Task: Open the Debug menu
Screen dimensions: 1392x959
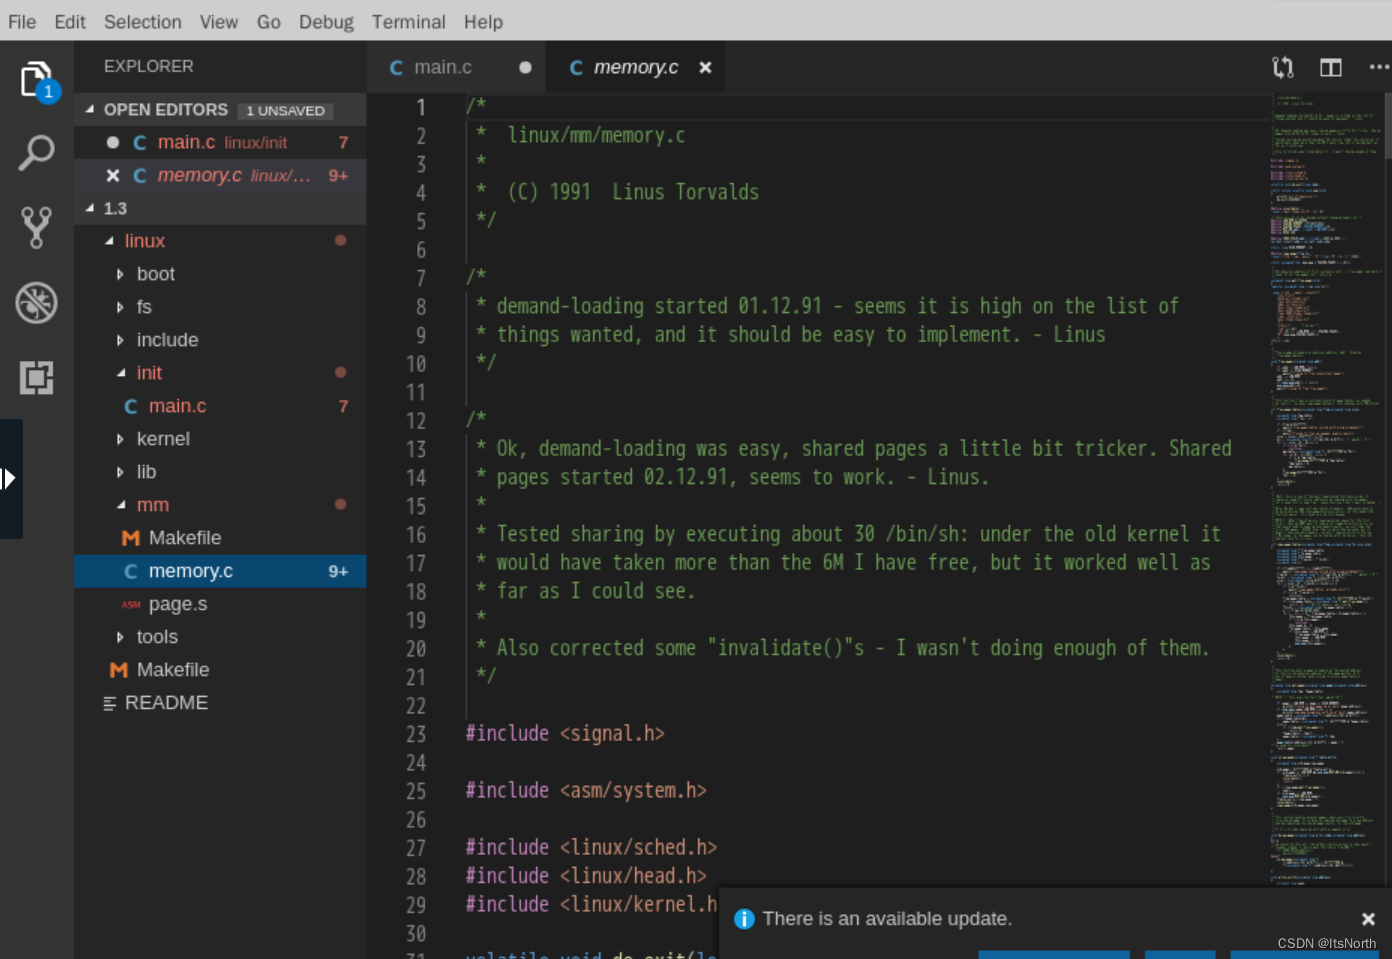Action: coord(326,21)
